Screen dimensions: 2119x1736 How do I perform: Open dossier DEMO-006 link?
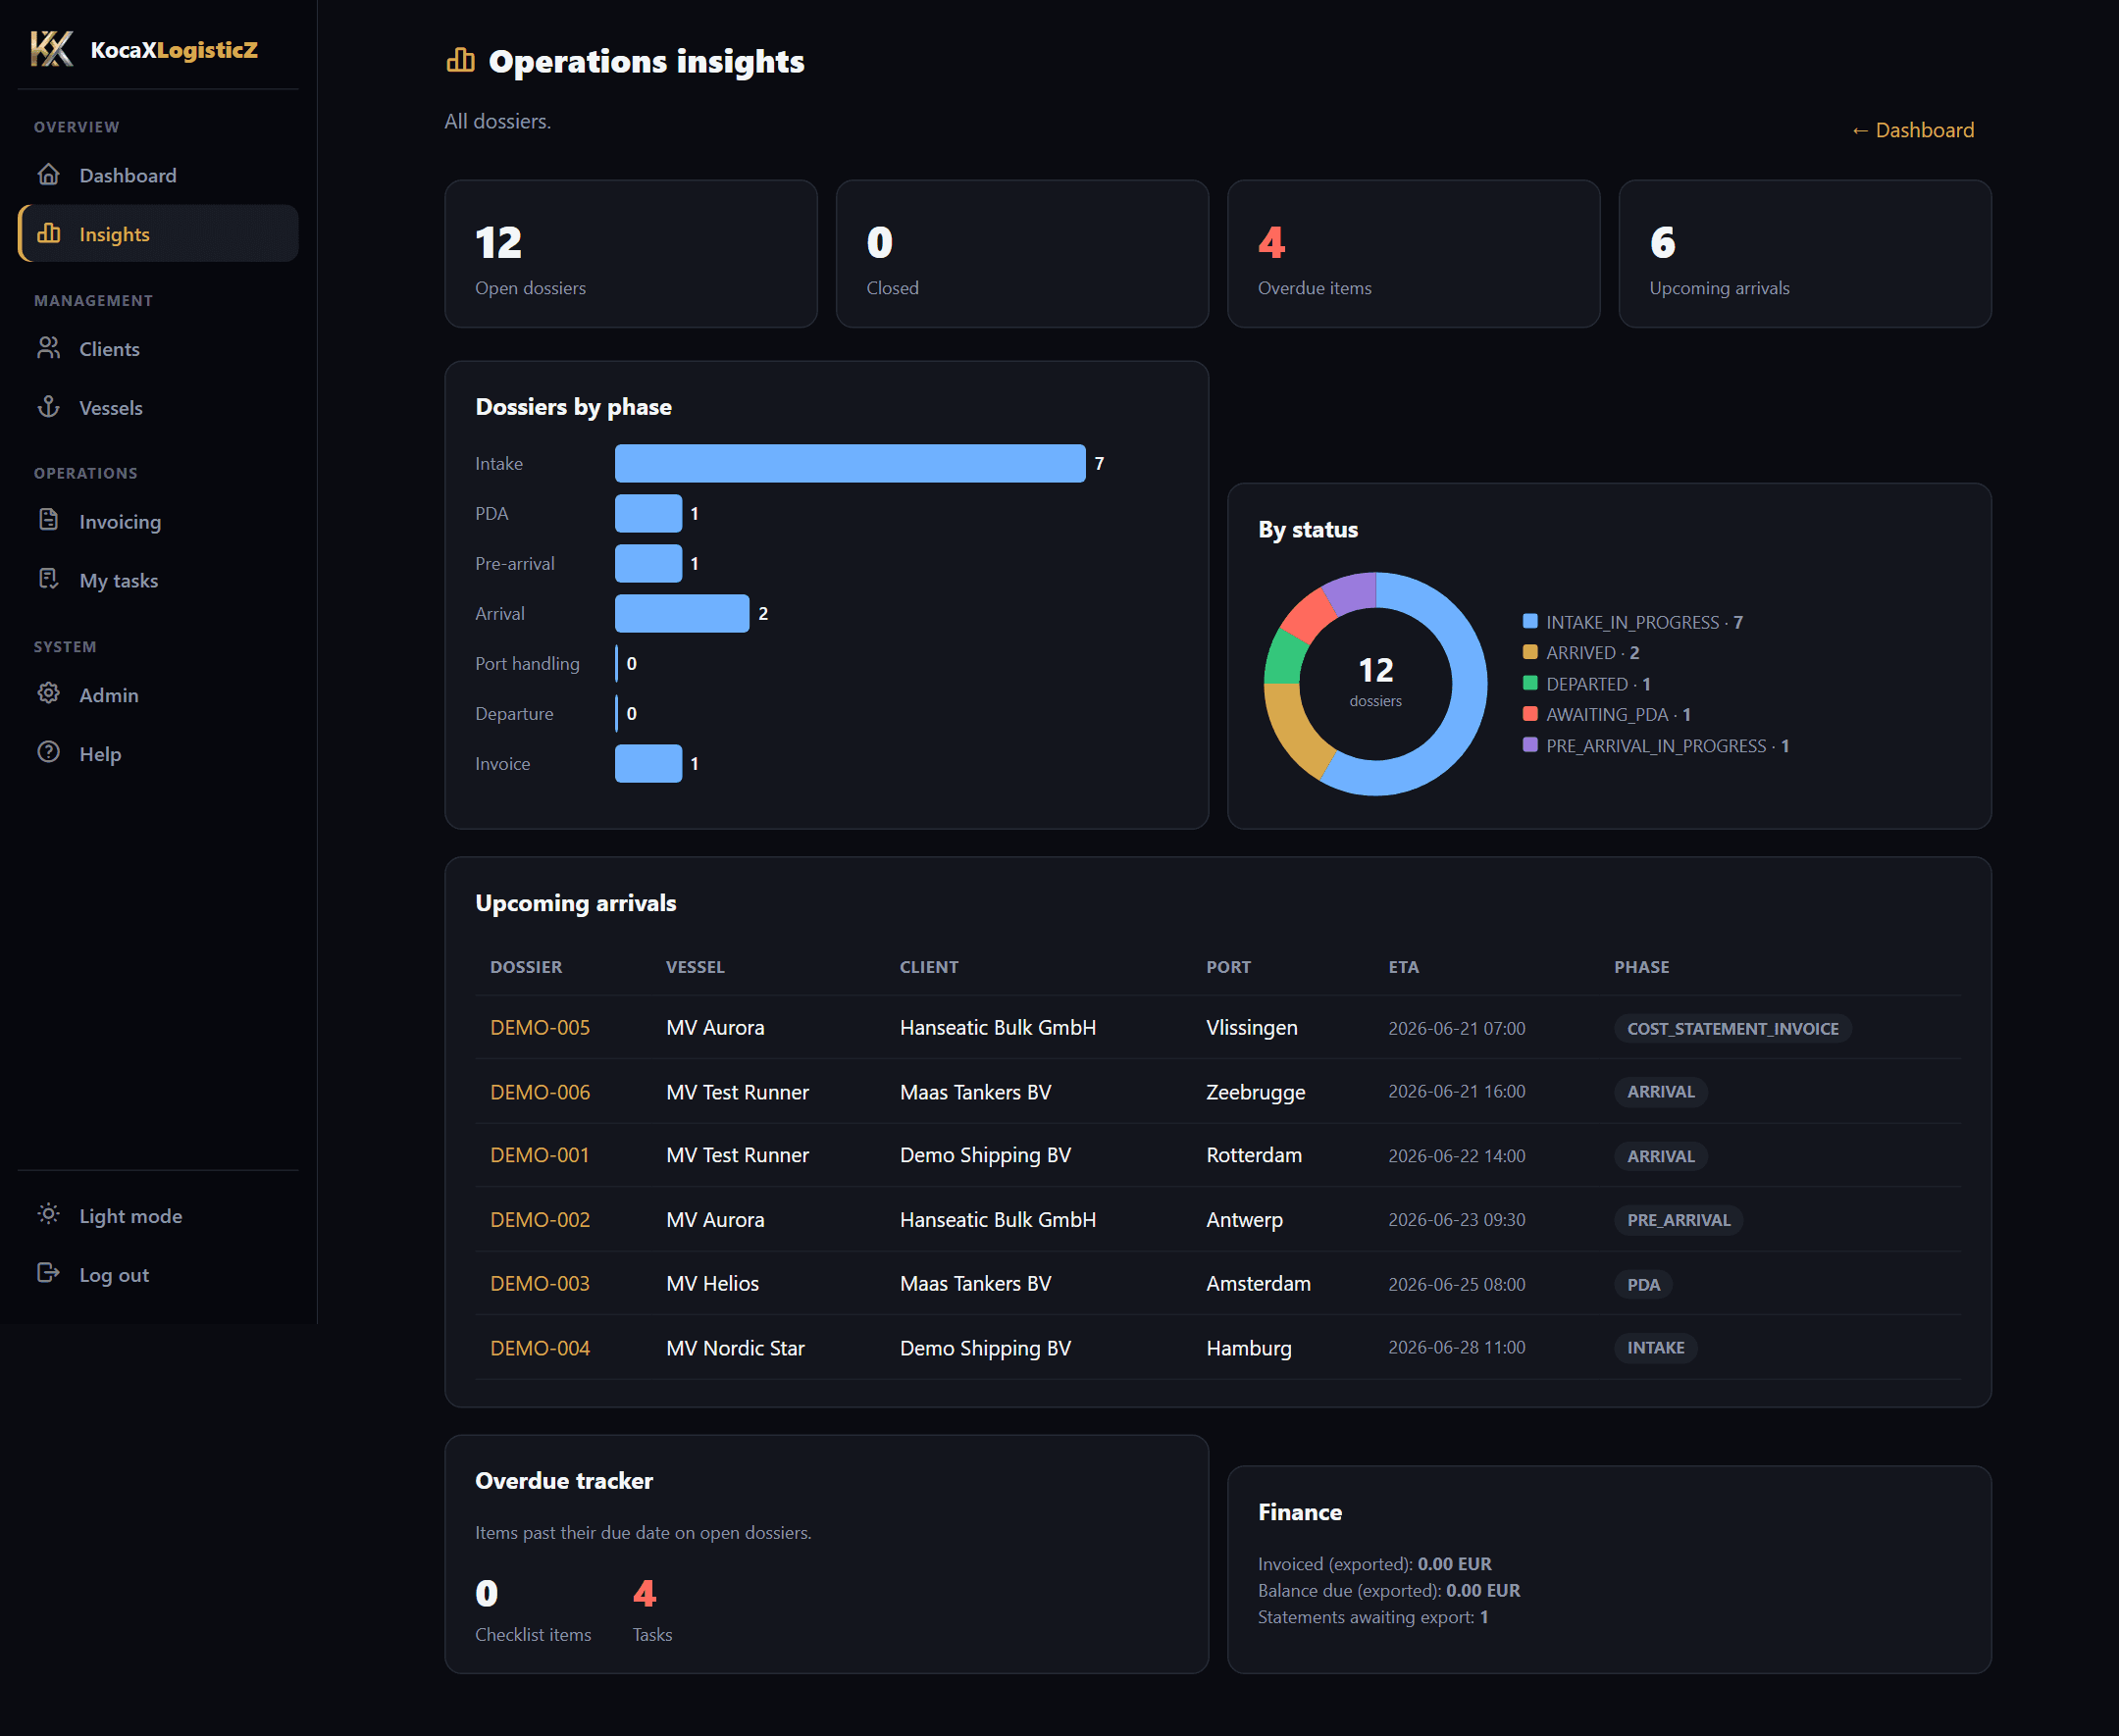pos(540,1092)
